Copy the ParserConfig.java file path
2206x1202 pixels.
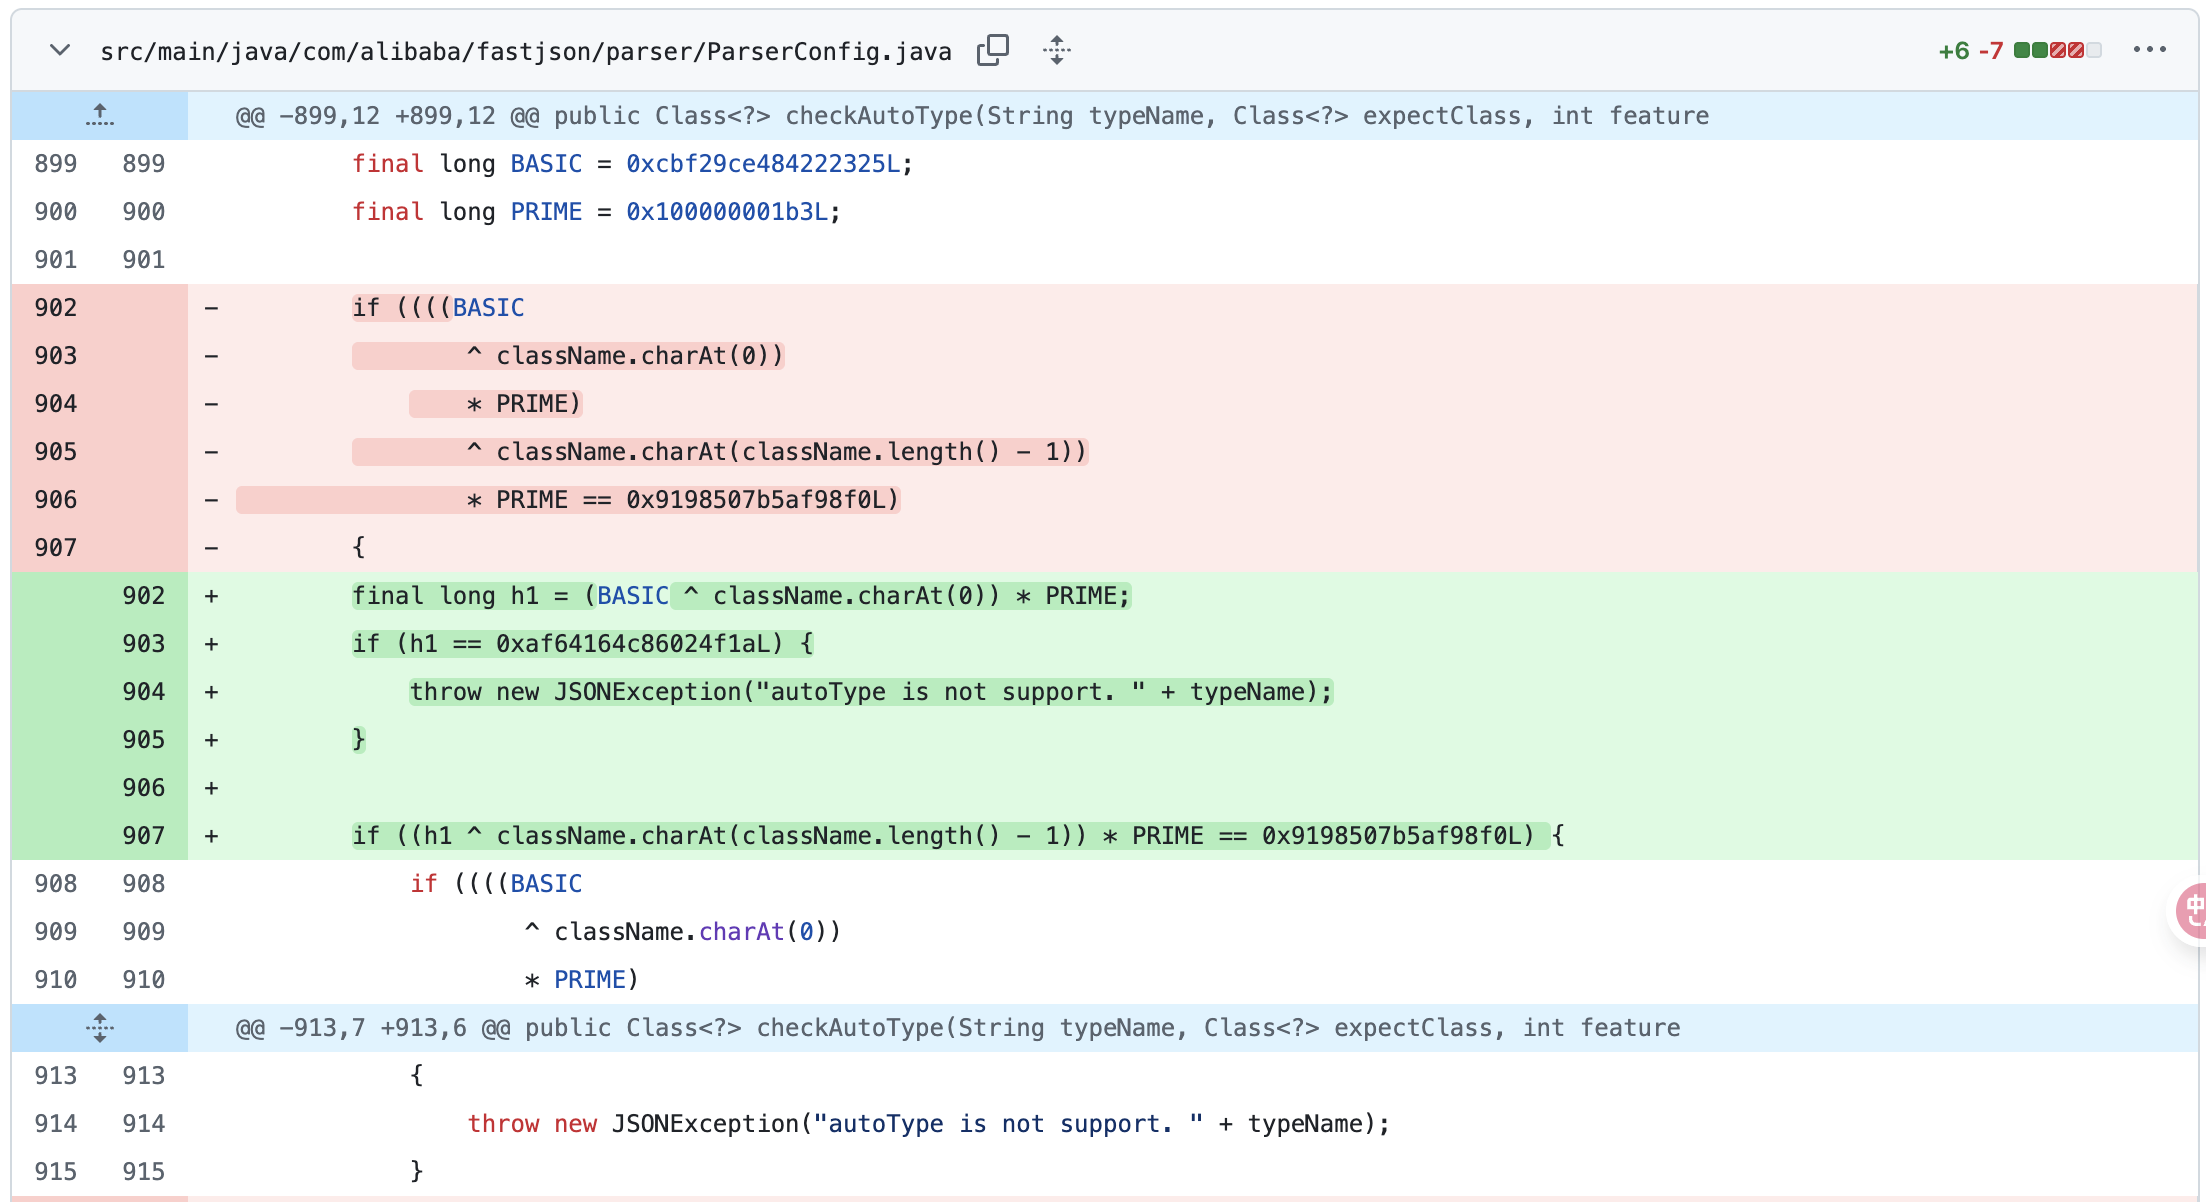tap(992, 50)
